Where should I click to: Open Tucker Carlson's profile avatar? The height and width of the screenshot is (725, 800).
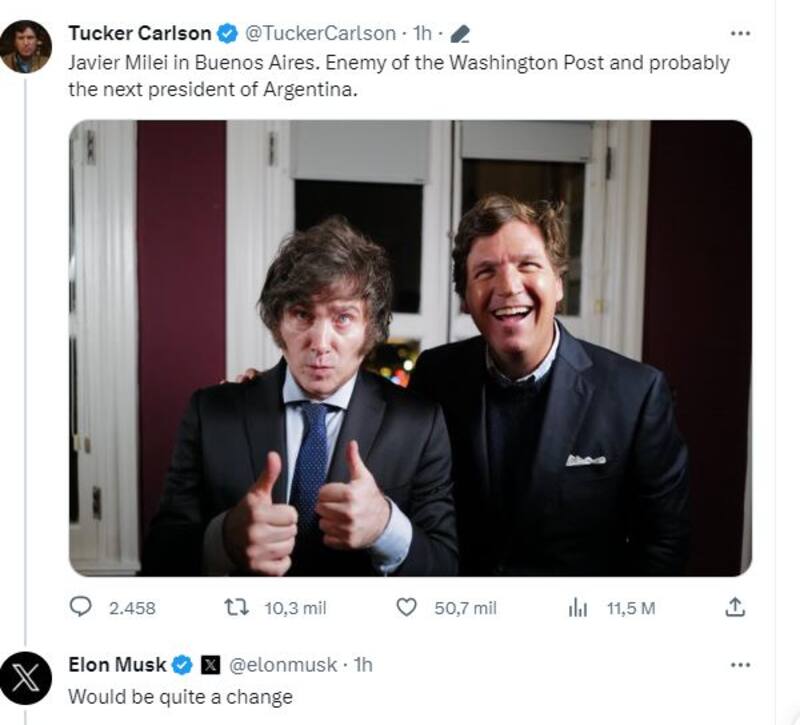coord(25,47)
